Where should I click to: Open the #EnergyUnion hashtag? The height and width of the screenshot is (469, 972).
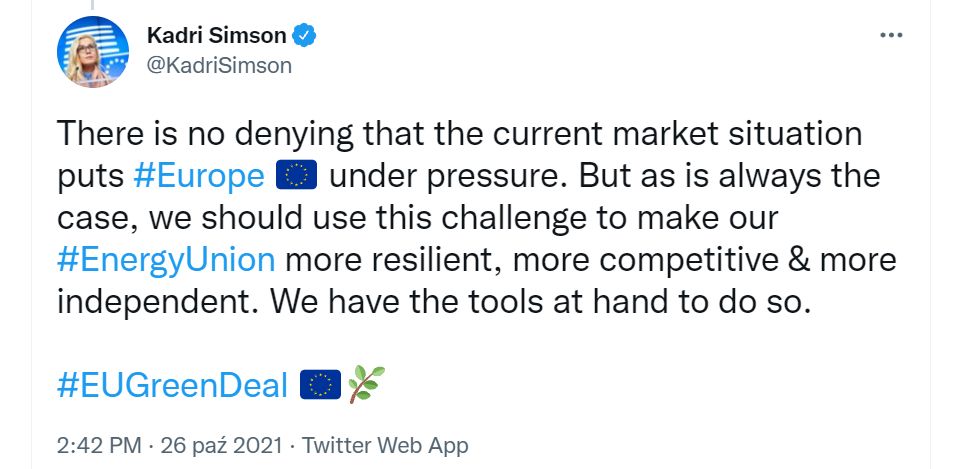(166, 260)
